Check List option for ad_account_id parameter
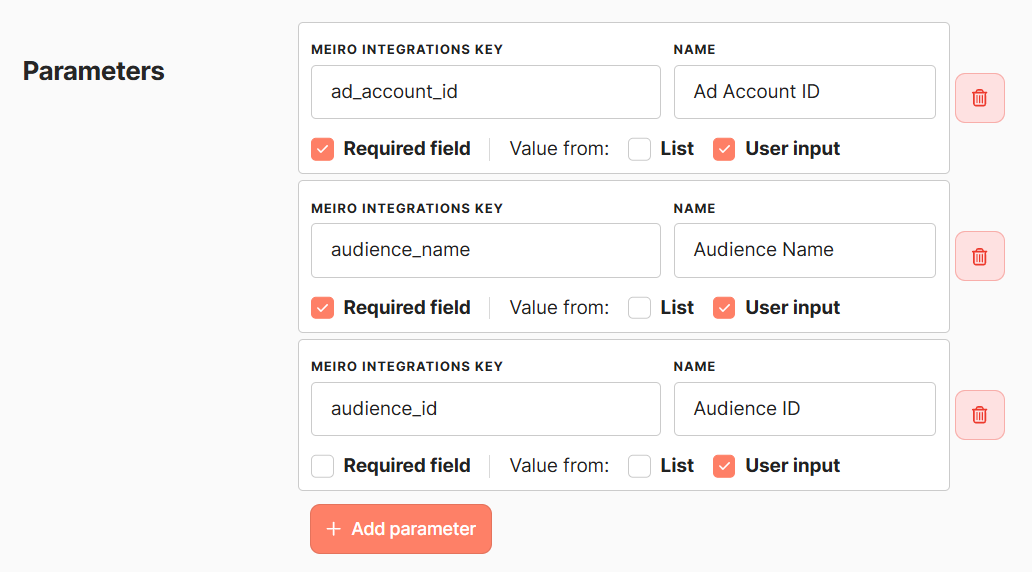This screenshot has width=1032, height=572. [639, 149]
